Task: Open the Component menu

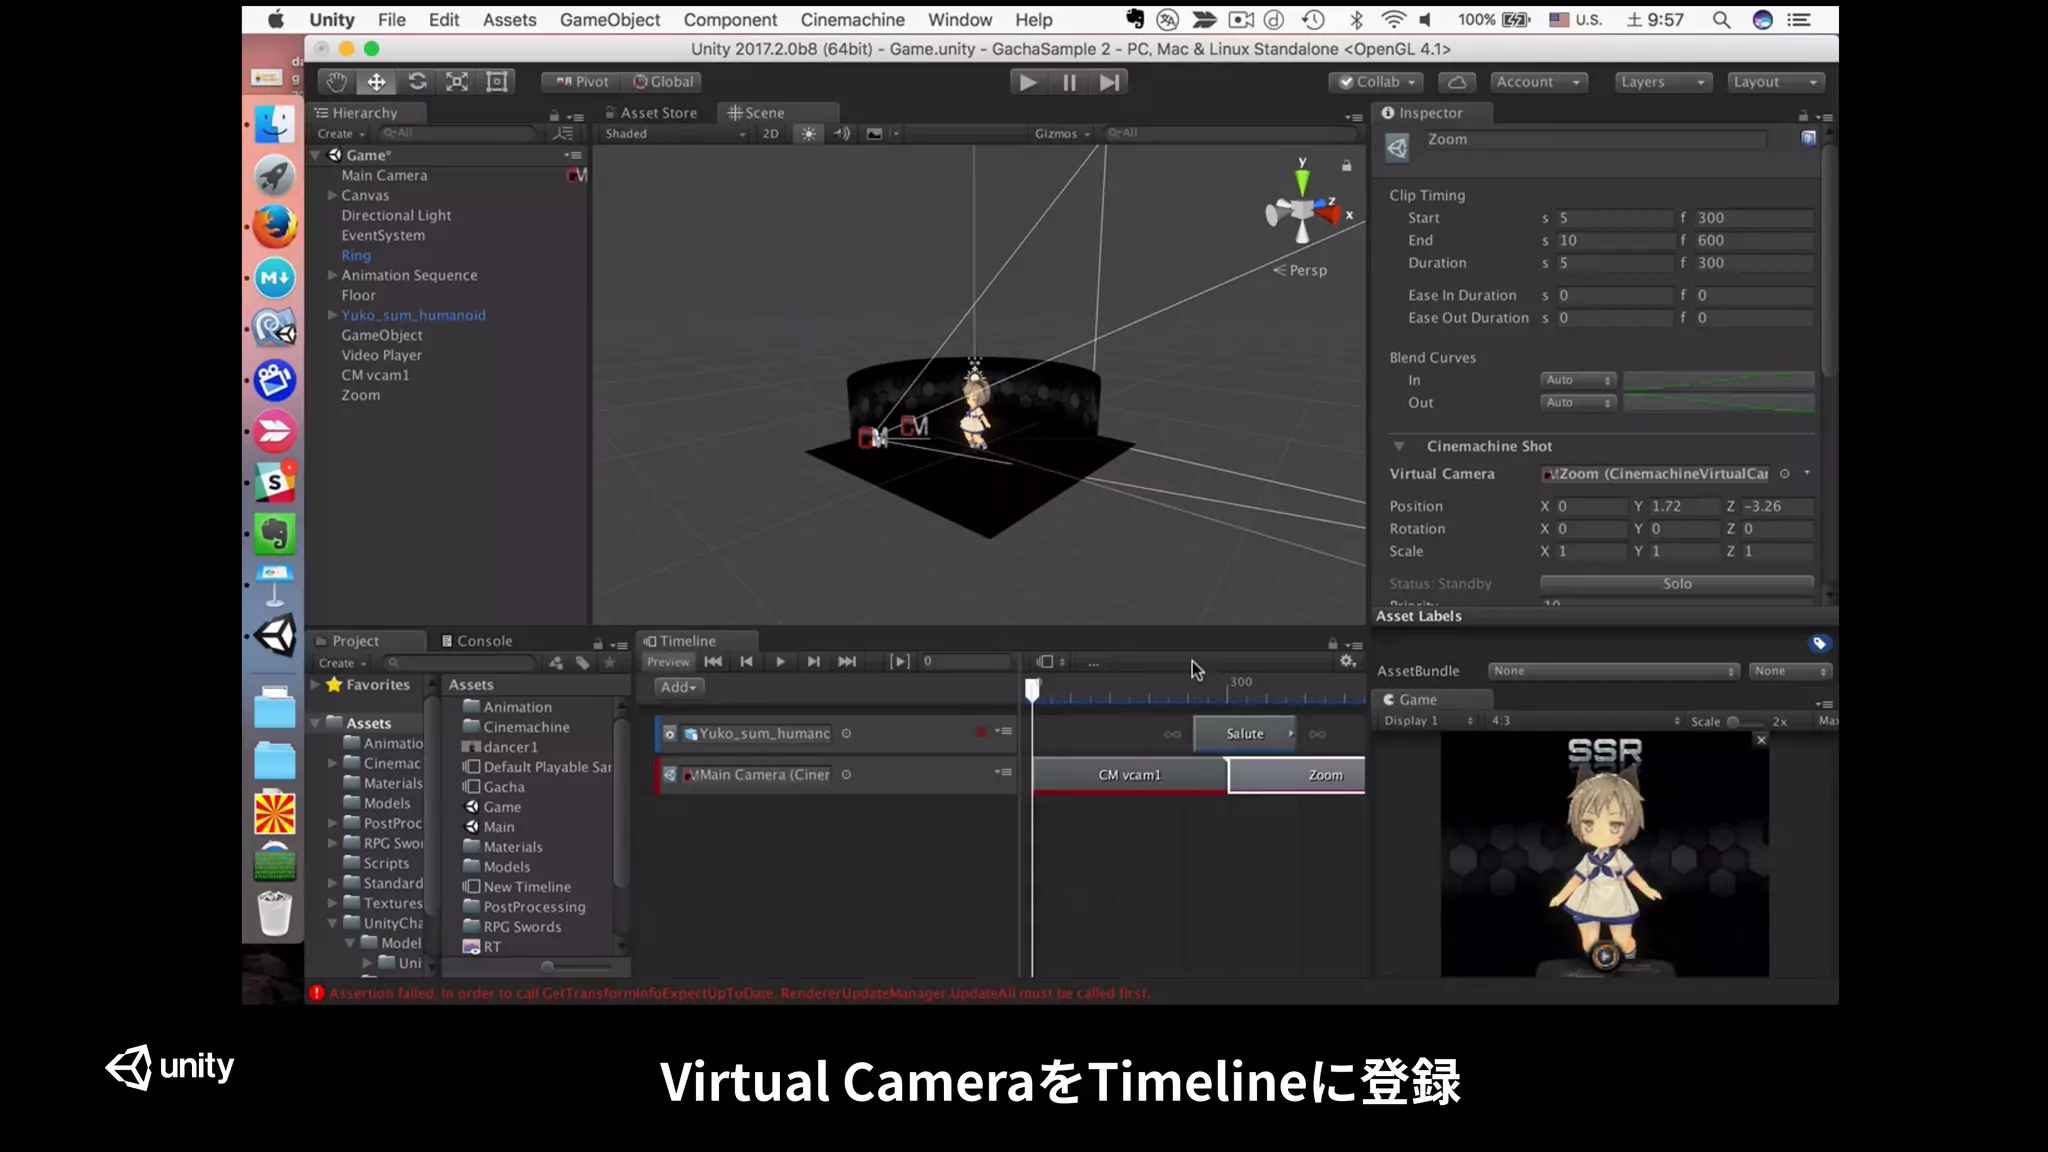Action: (730, 20)
